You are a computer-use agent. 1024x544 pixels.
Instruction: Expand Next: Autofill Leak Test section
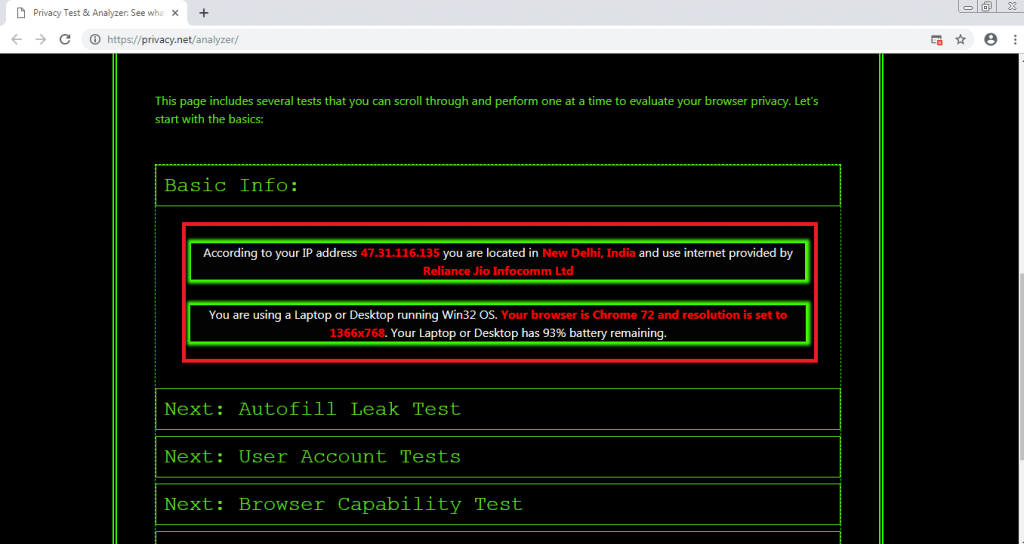click(498, 409)
